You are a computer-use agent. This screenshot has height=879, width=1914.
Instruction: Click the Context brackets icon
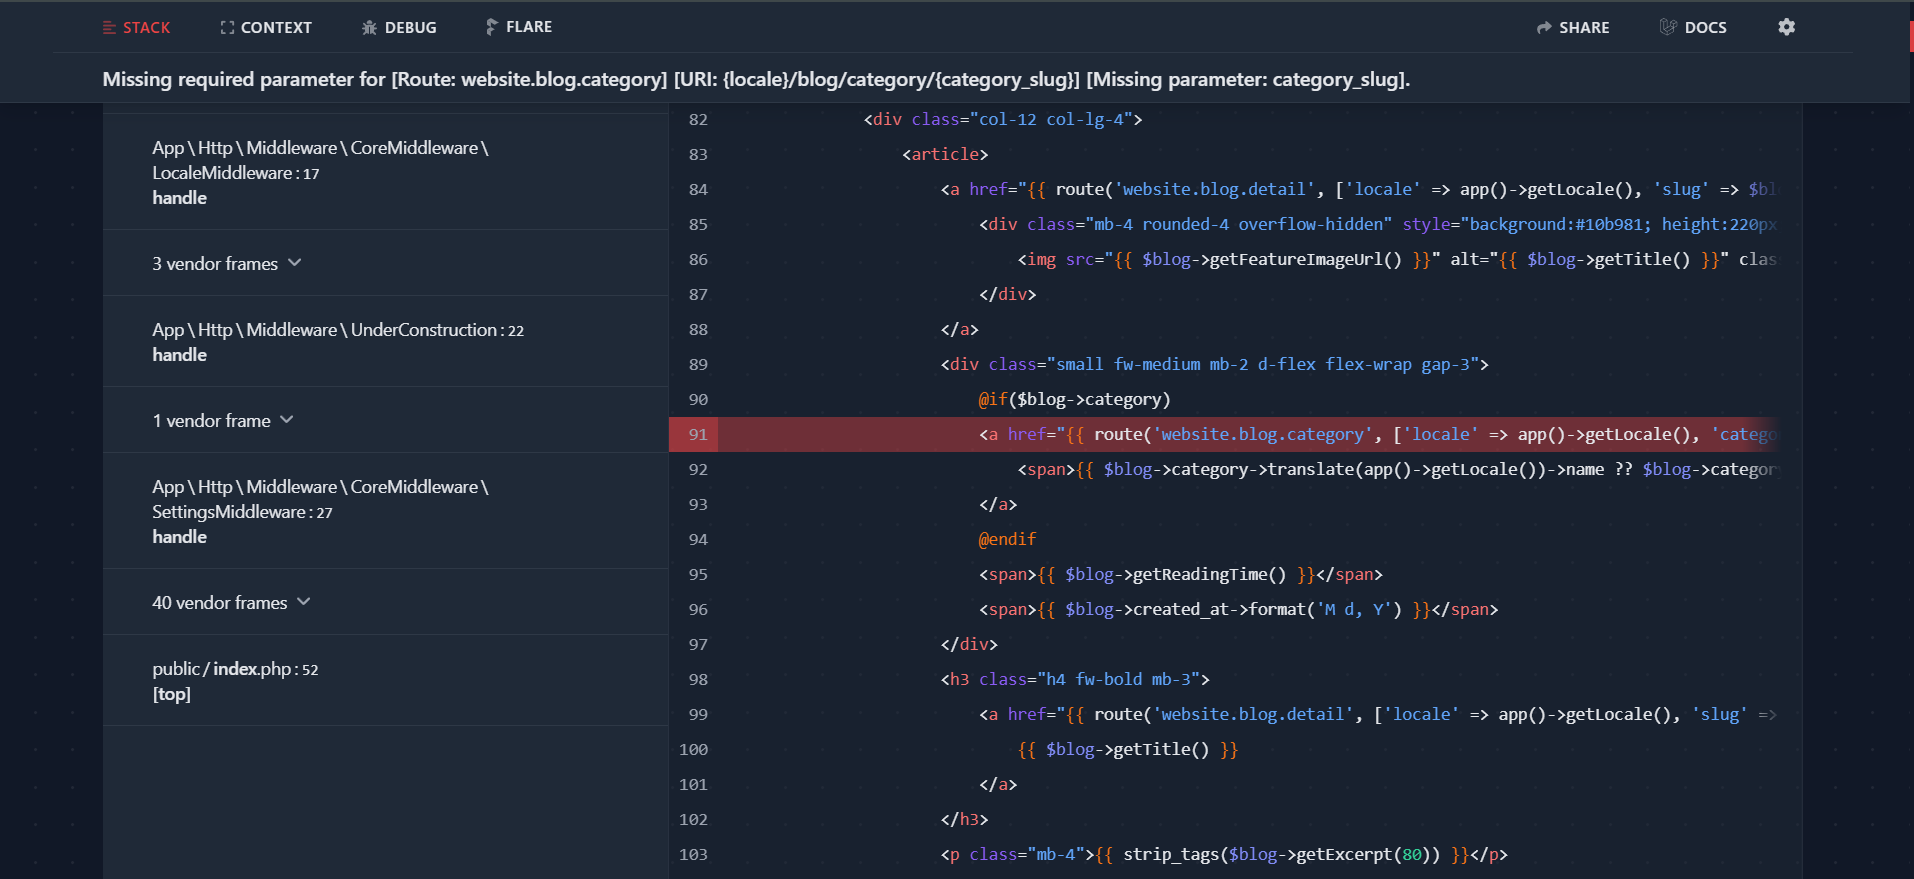pyautogui.click(x=227, y=28)
